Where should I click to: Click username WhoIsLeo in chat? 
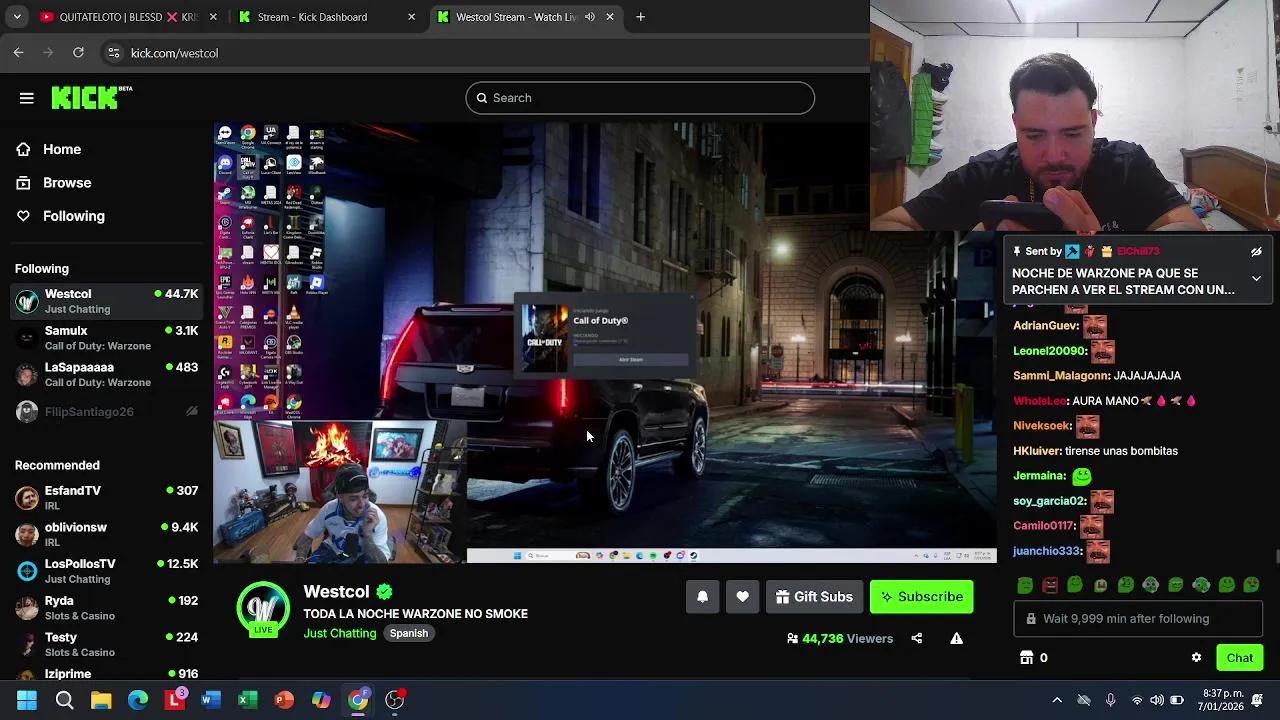tap(1040, 401)
